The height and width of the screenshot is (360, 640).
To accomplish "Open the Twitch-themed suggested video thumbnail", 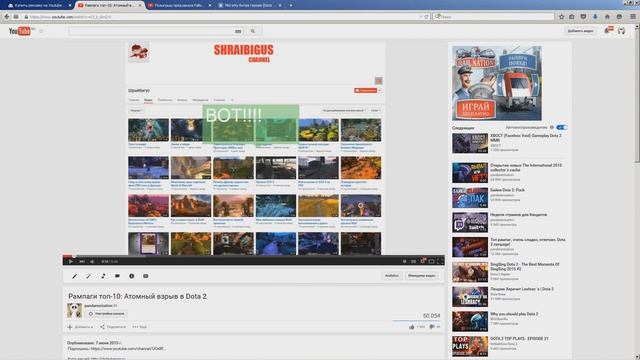I will [470, 222].
